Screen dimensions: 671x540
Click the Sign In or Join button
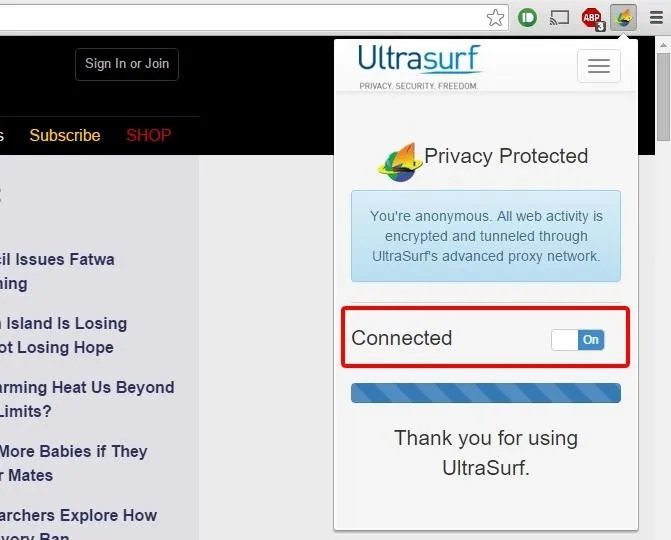[x=127, y=64]
